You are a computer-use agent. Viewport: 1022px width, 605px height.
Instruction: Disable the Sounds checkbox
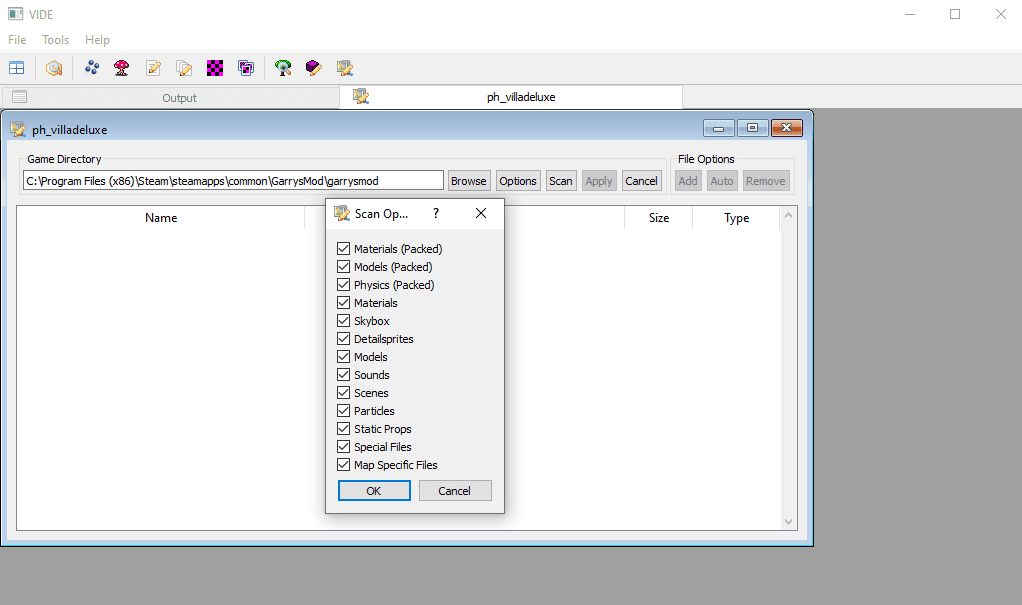coord(343,375)
